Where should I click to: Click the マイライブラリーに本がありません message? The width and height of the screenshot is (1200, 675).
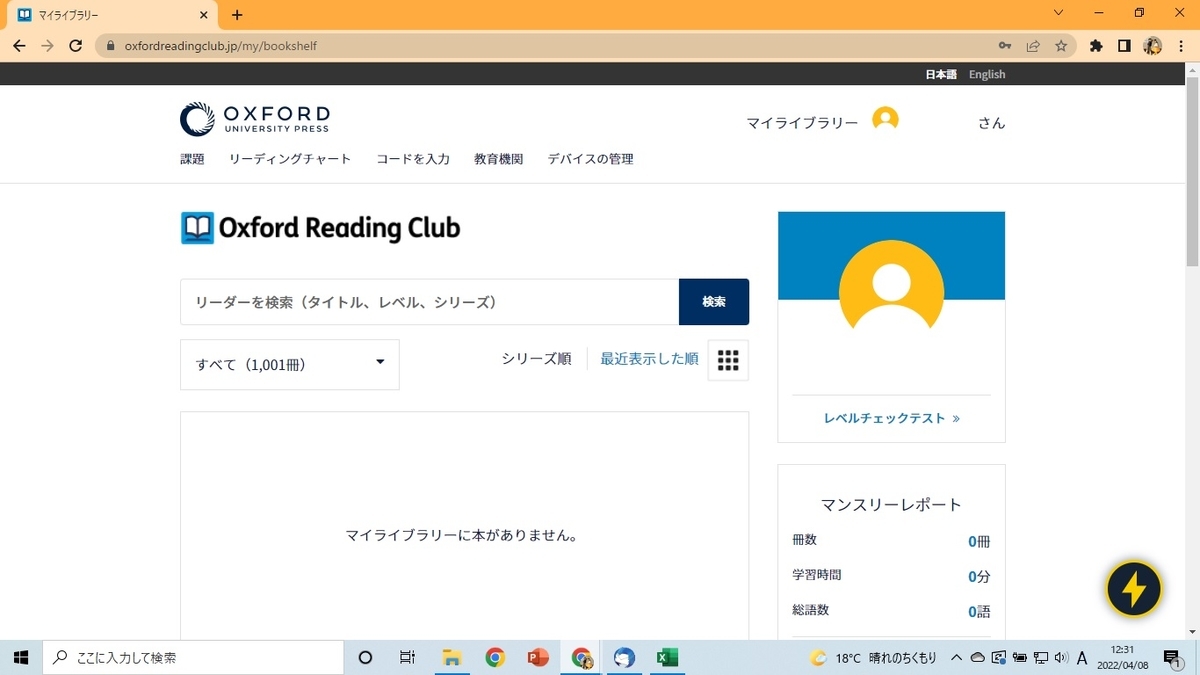462,535
